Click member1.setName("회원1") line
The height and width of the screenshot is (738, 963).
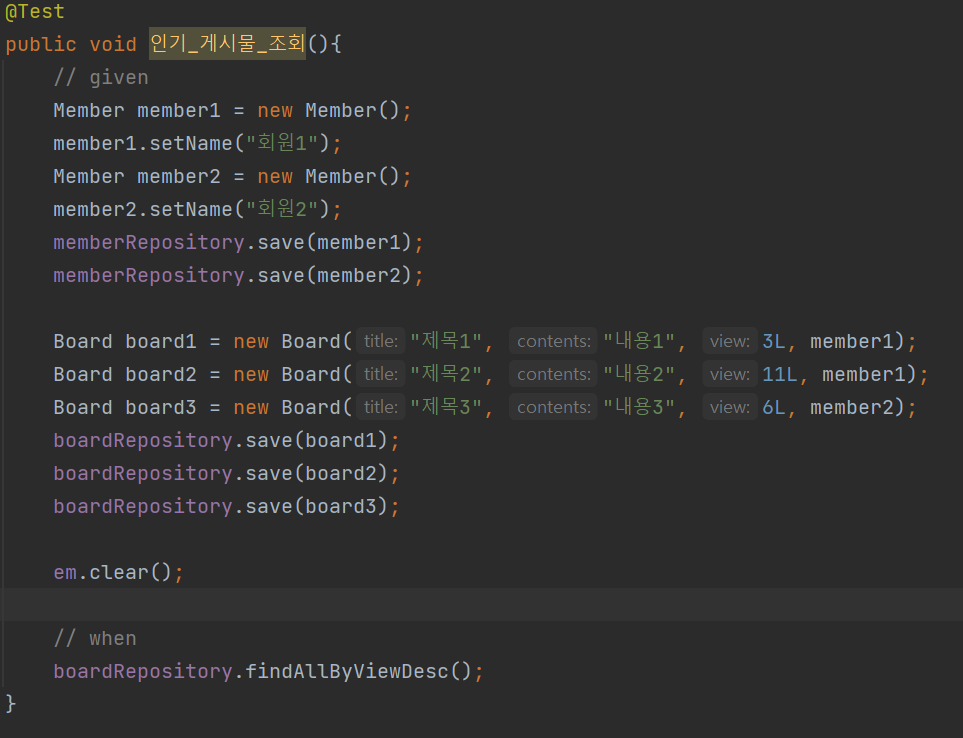tap(197, 144)
